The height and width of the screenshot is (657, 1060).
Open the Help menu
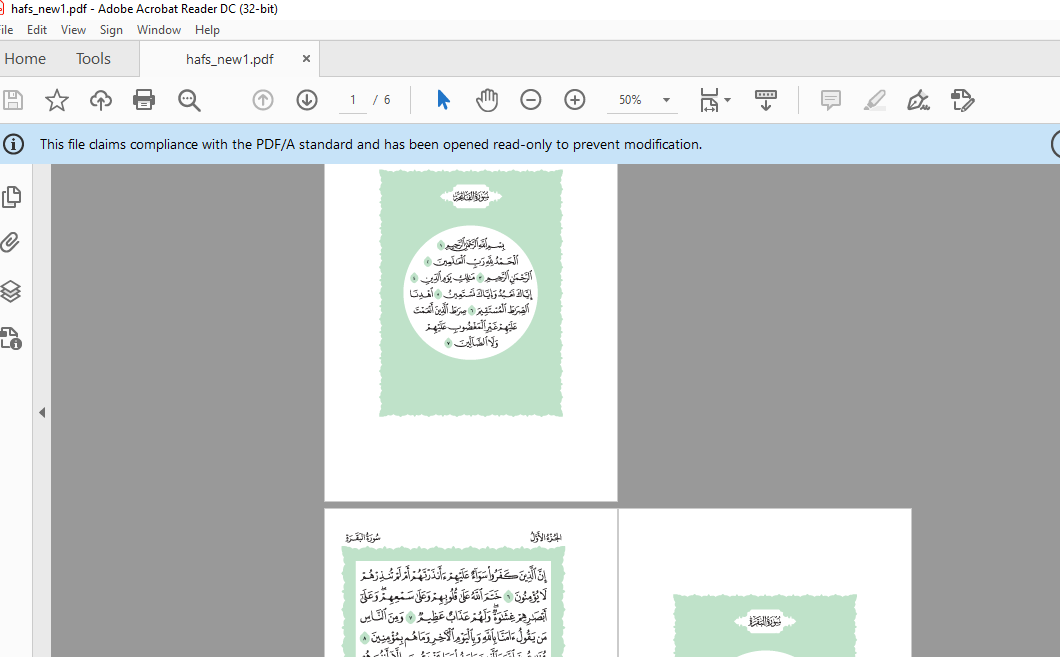(207, 30)
